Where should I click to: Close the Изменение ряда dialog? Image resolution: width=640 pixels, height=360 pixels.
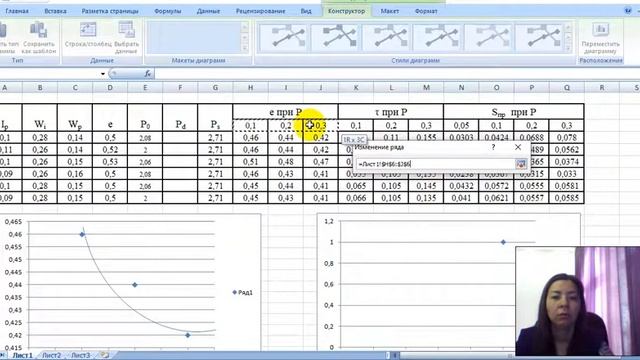point(518,147)
